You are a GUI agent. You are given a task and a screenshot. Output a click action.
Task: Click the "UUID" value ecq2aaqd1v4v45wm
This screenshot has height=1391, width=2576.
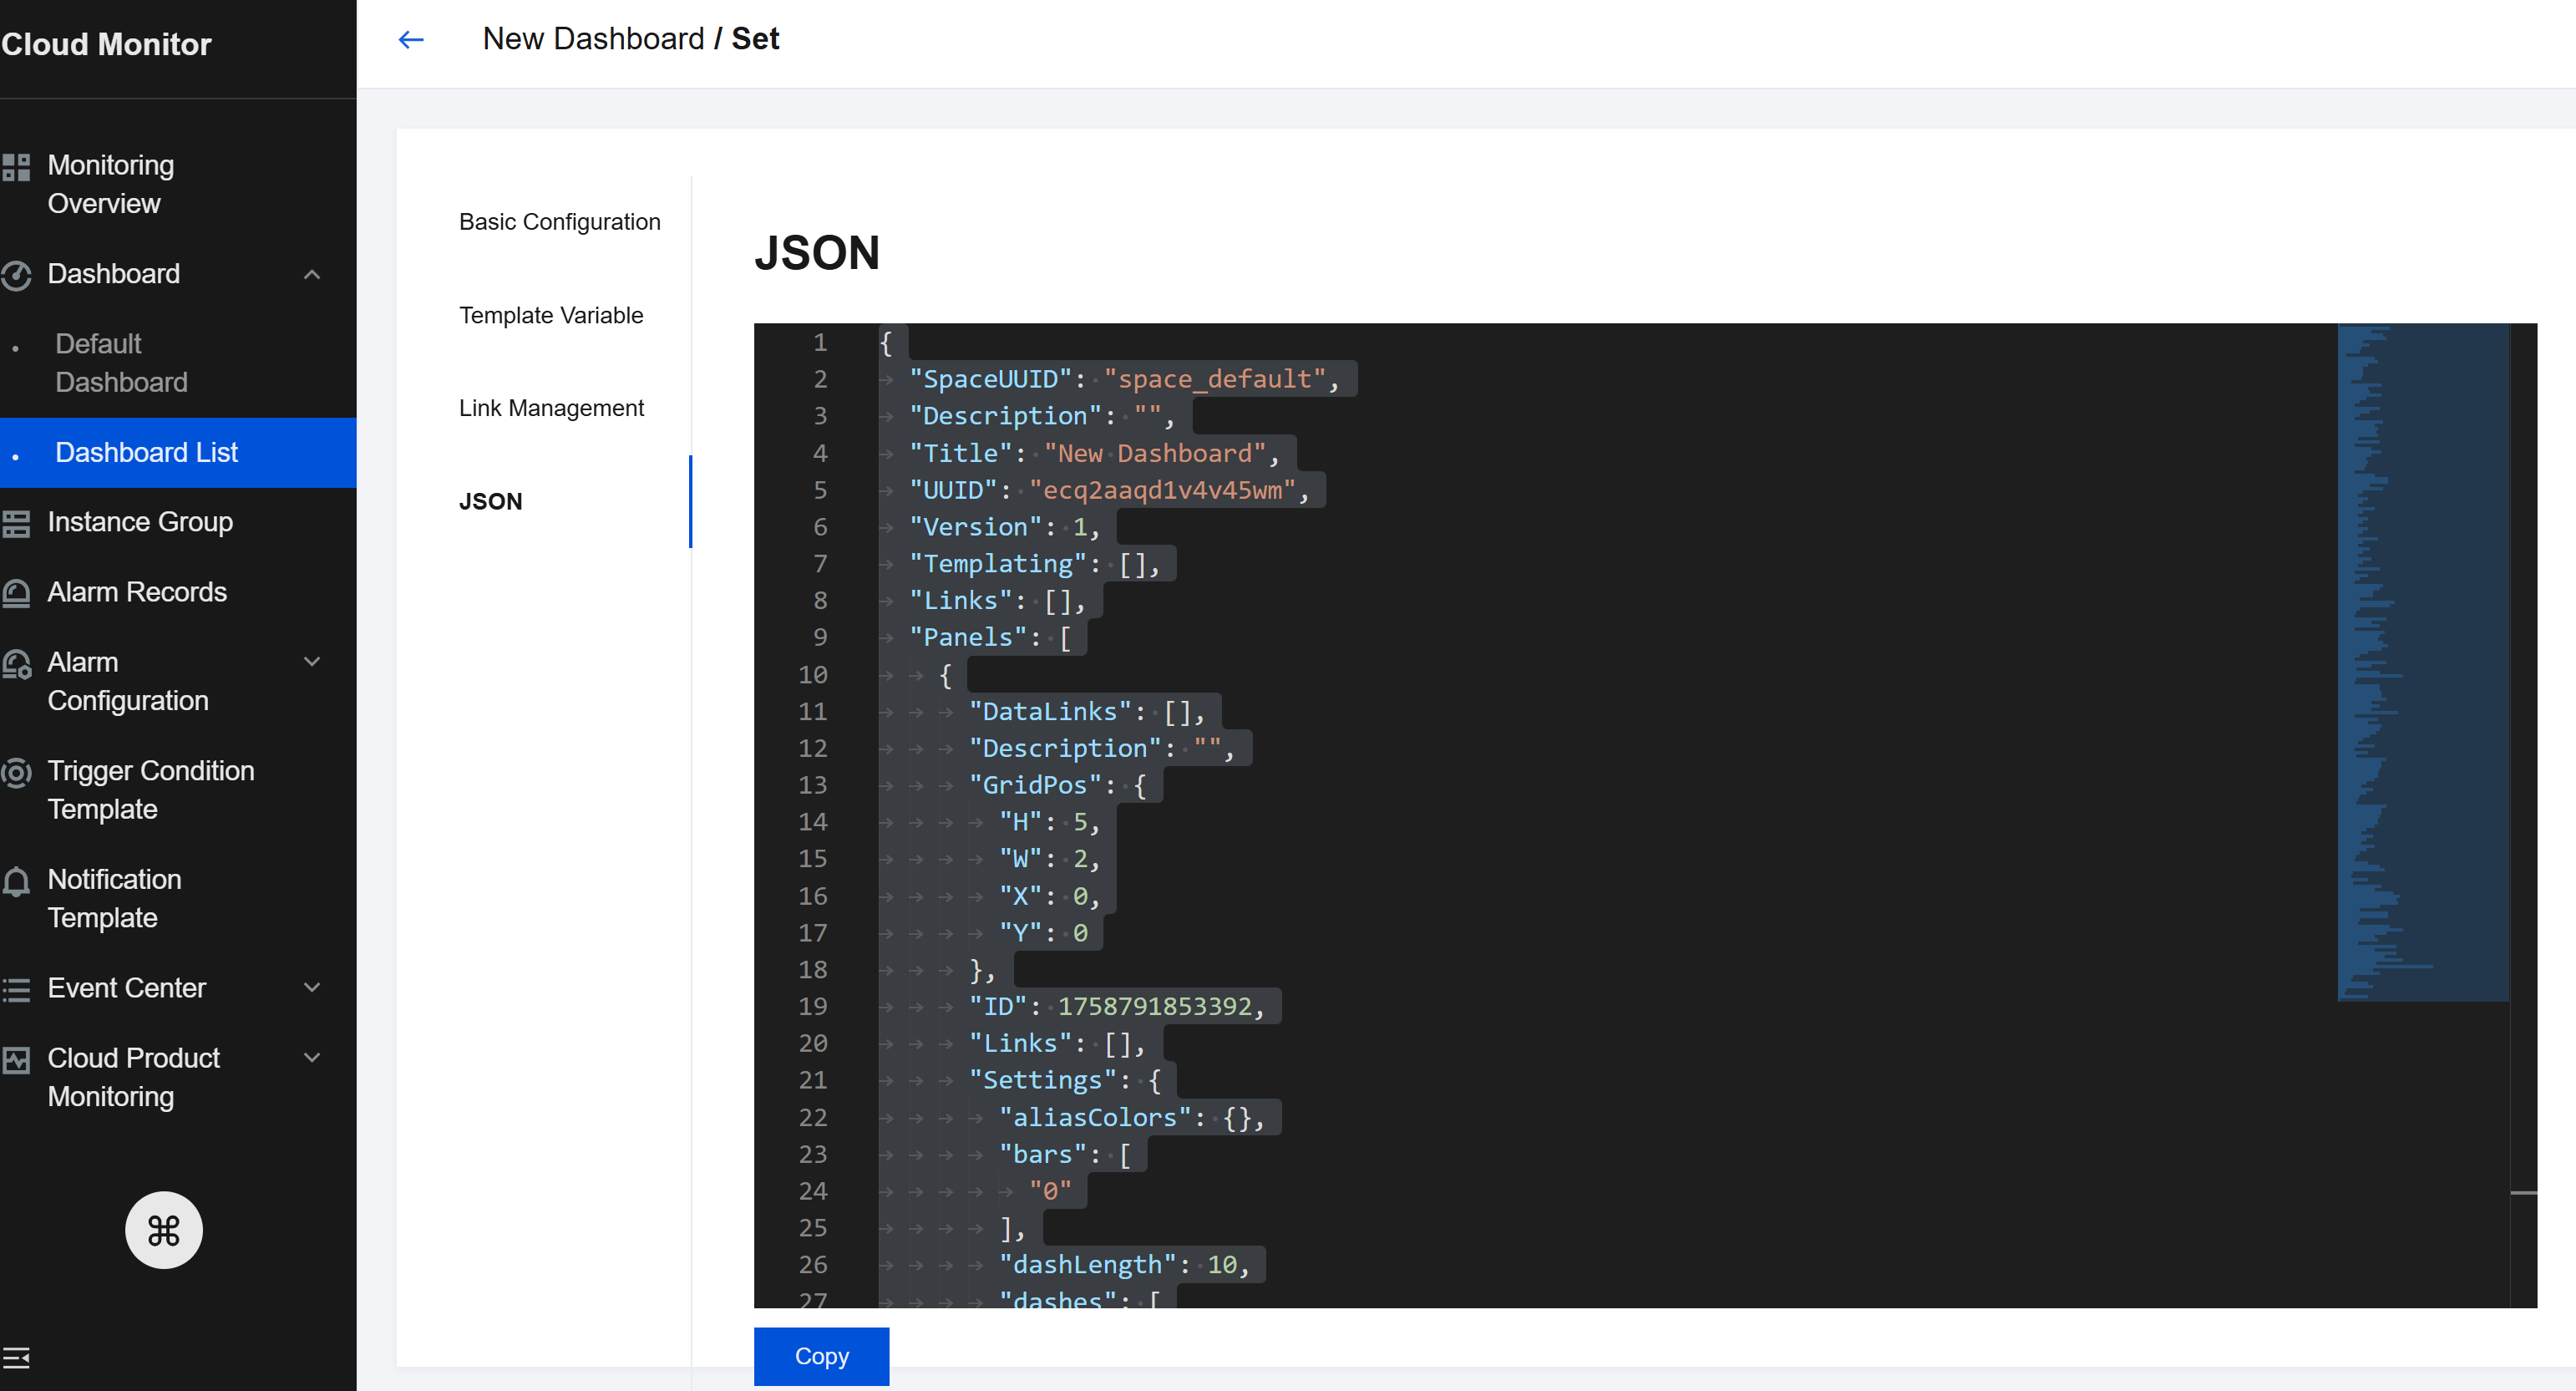(1162, 490)
